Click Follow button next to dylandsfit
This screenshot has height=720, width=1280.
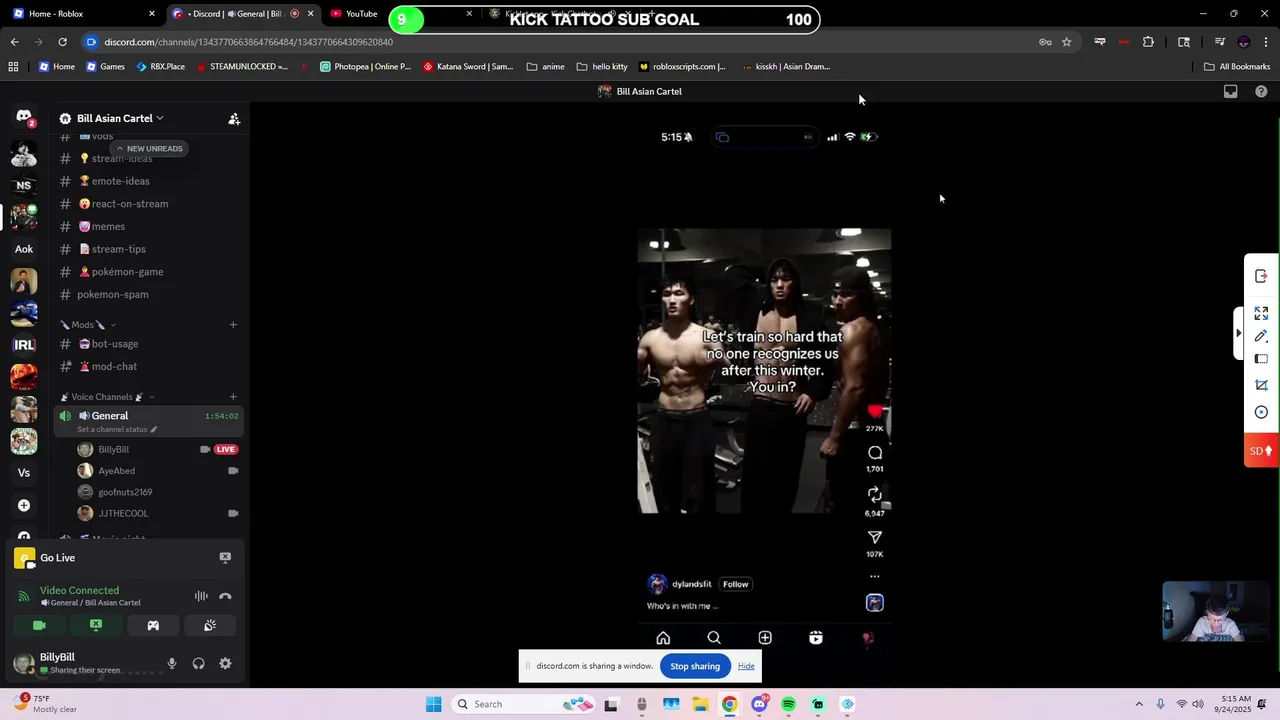(x=736, y=584)
